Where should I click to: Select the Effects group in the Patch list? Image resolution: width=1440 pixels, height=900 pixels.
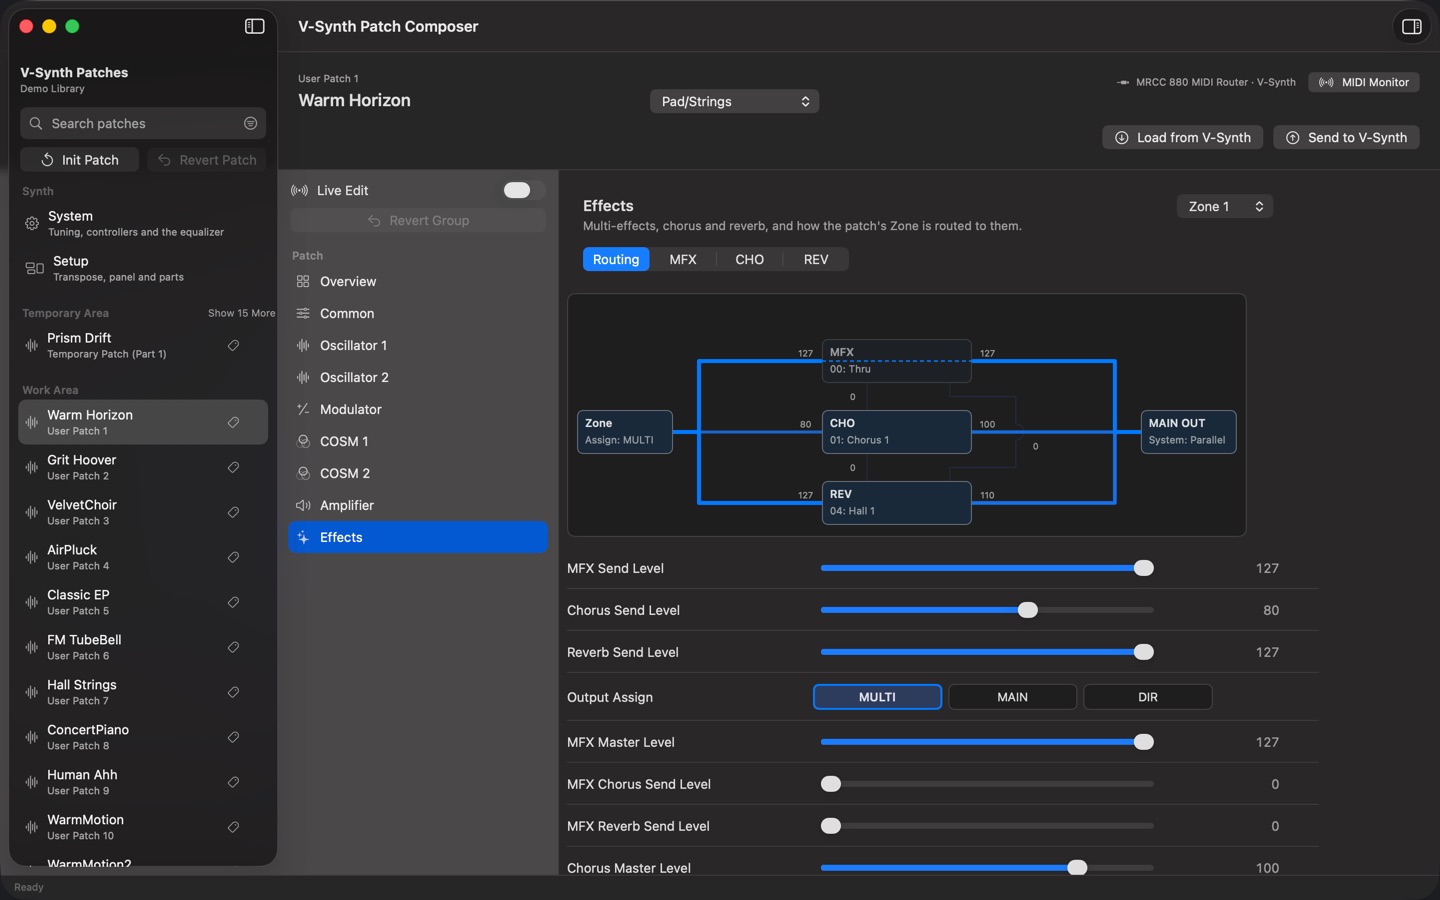tap(418, 537)
